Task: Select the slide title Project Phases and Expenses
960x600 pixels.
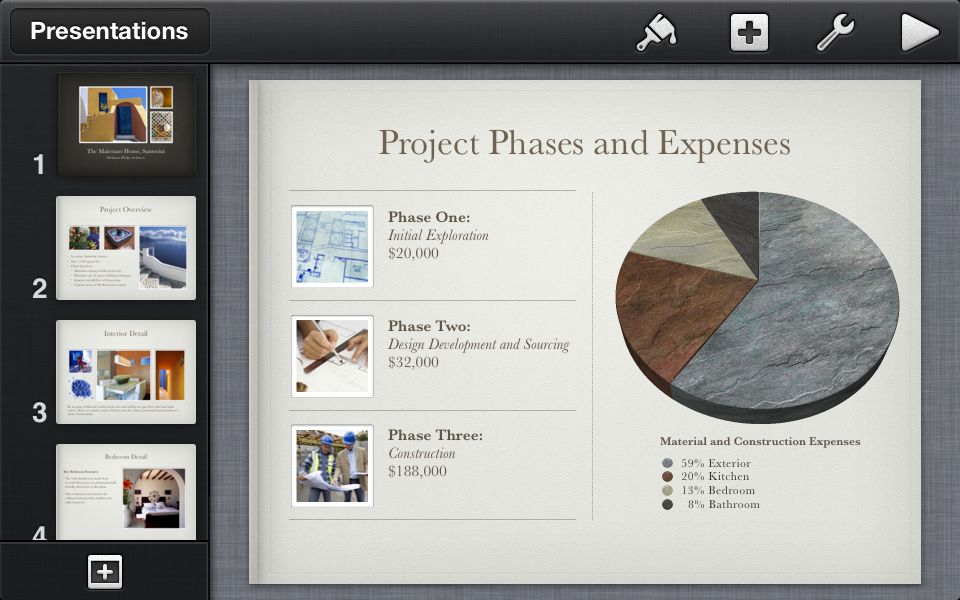Action: (584, 143)
